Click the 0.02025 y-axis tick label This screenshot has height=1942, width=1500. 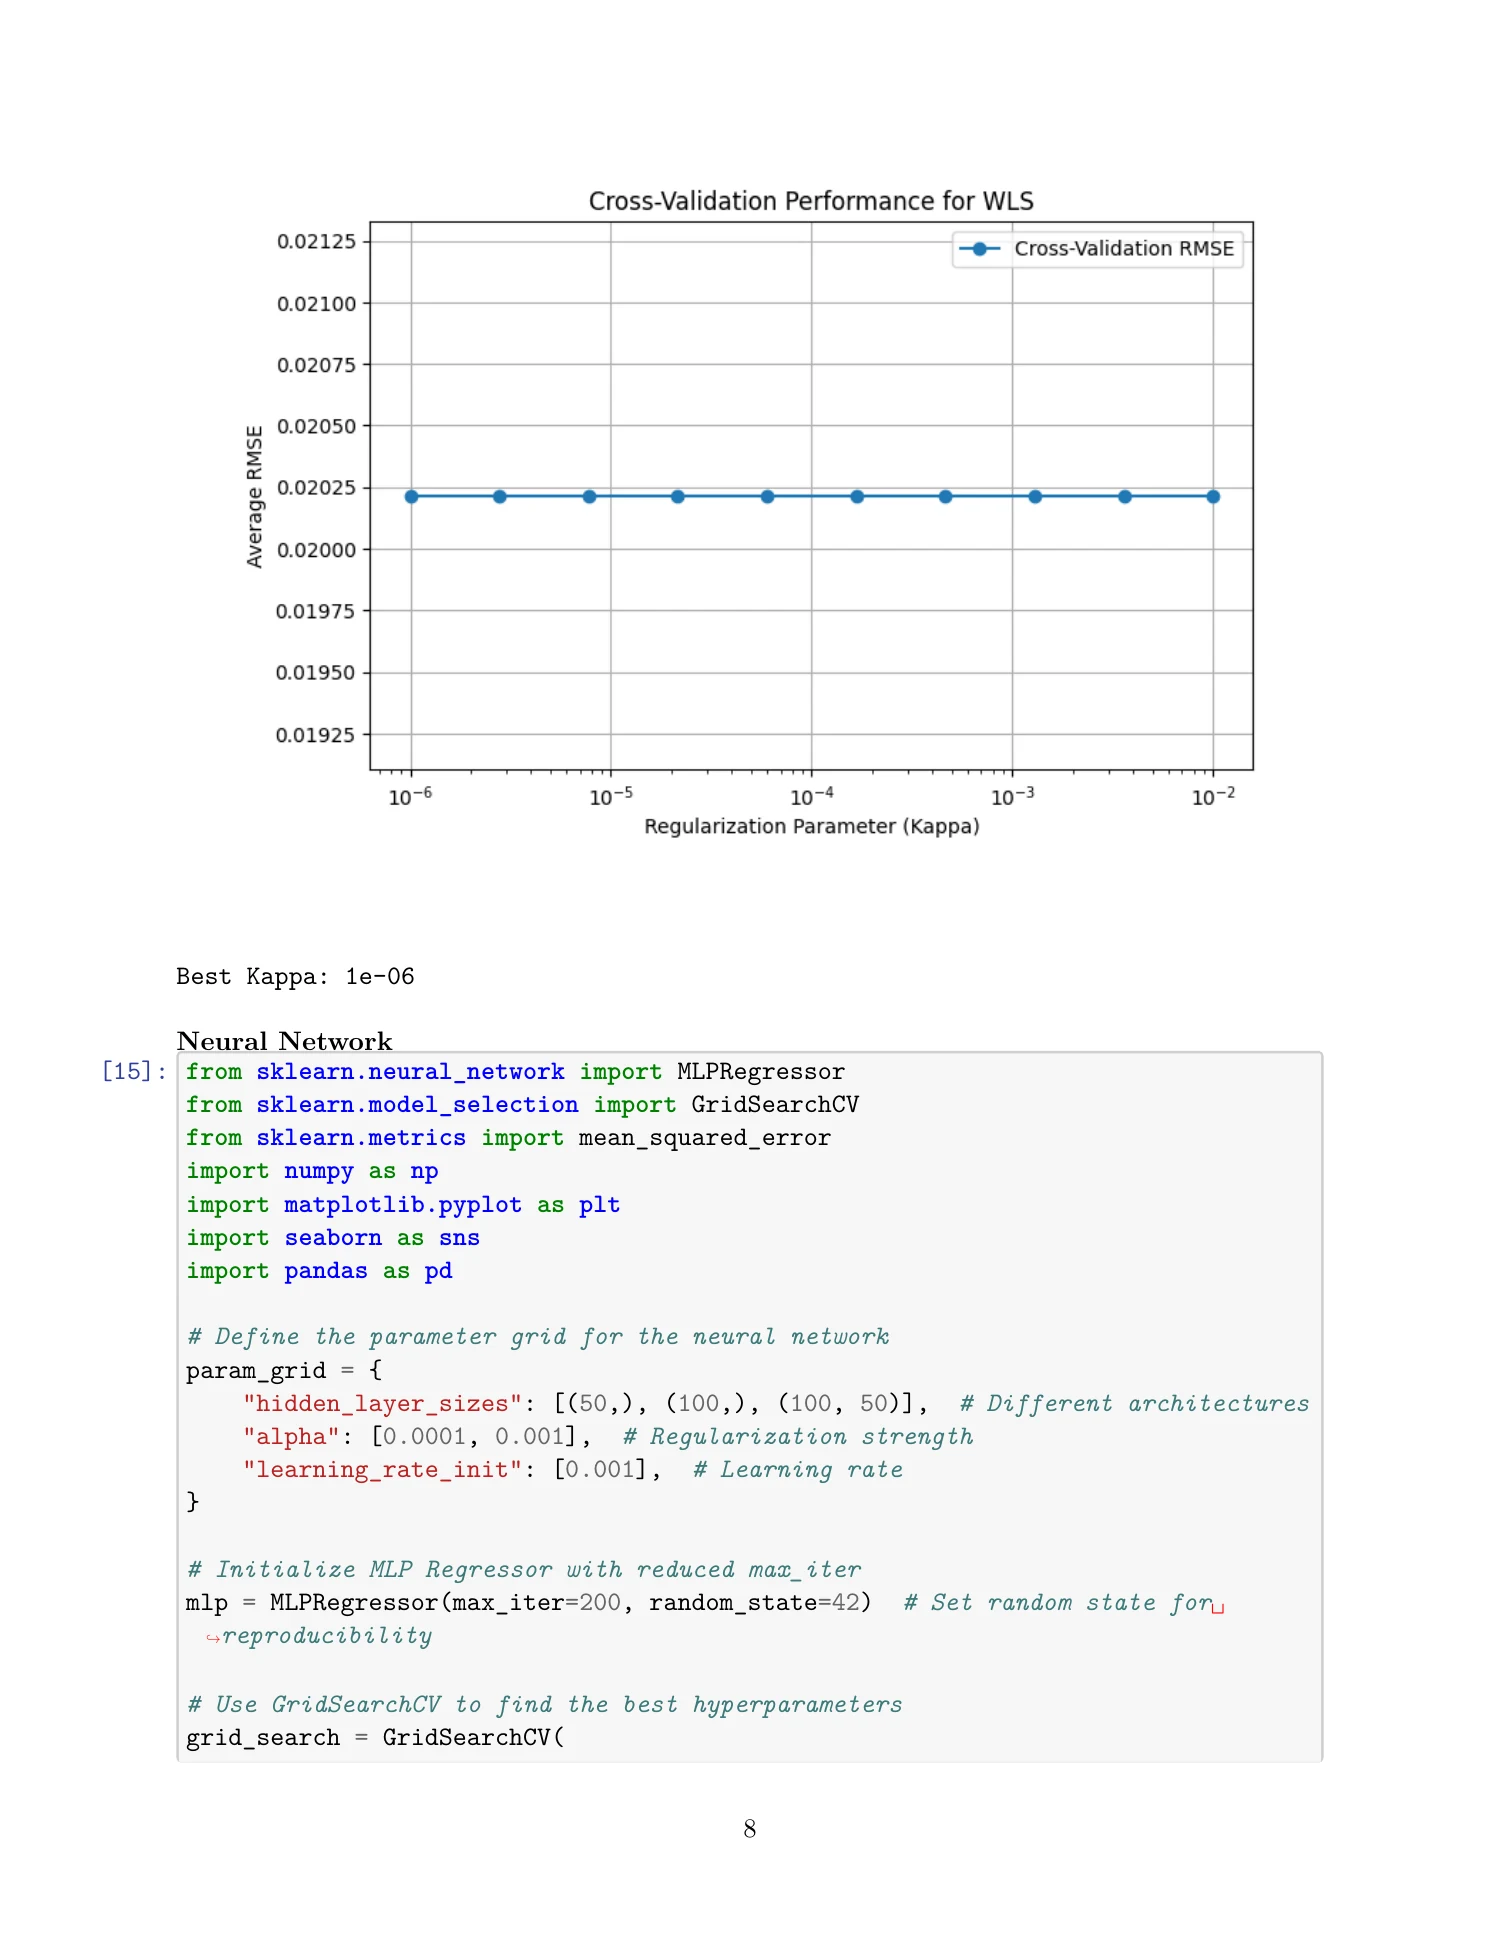point(316,488)
